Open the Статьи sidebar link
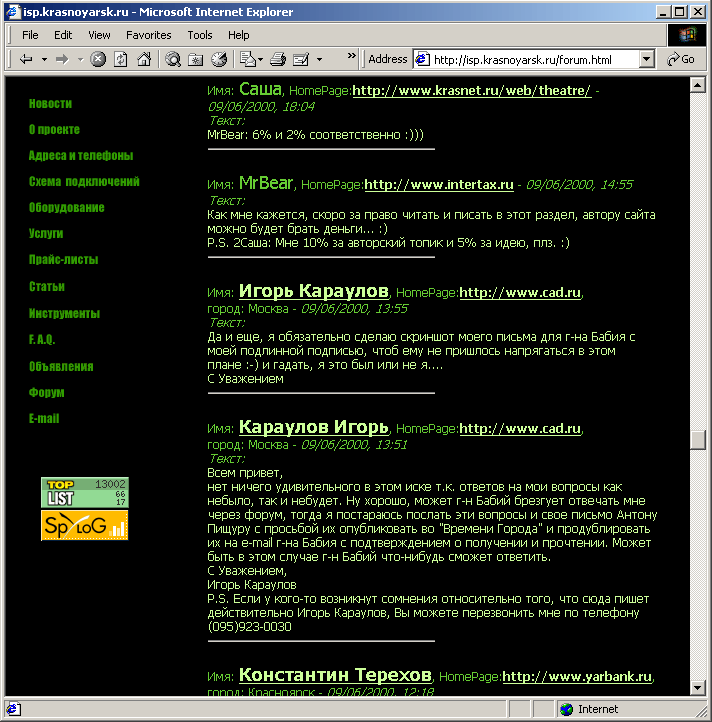Screen dimensions: 712x722 47,286
